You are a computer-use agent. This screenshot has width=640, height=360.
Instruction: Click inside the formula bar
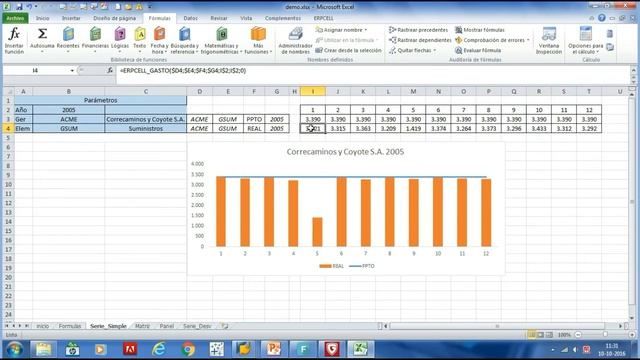(x=373, y=71)
